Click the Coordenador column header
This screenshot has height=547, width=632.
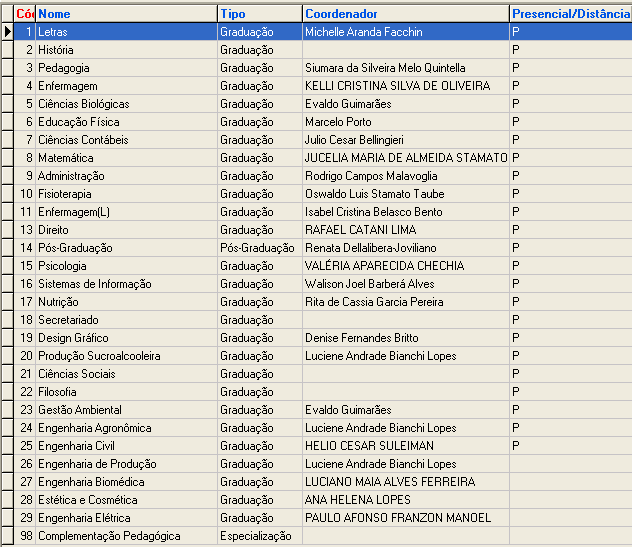pos(405,14)
